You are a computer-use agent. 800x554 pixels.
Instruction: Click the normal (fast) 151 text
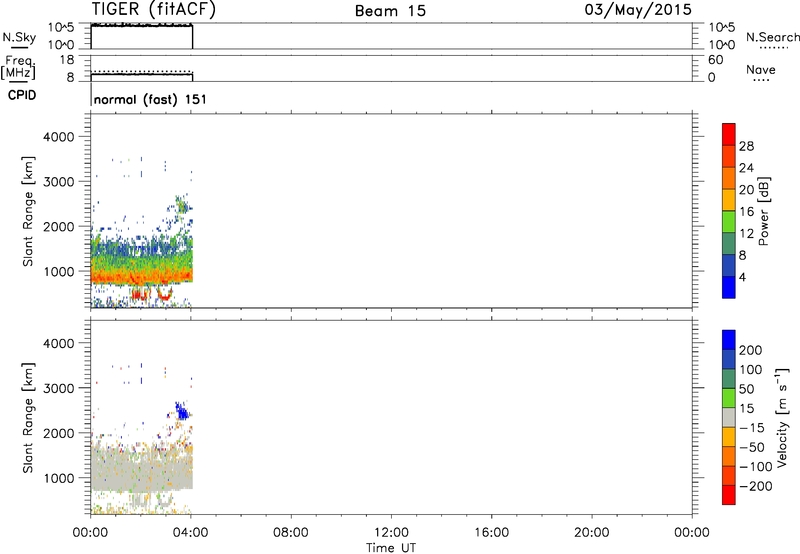[x=151, y=99]
